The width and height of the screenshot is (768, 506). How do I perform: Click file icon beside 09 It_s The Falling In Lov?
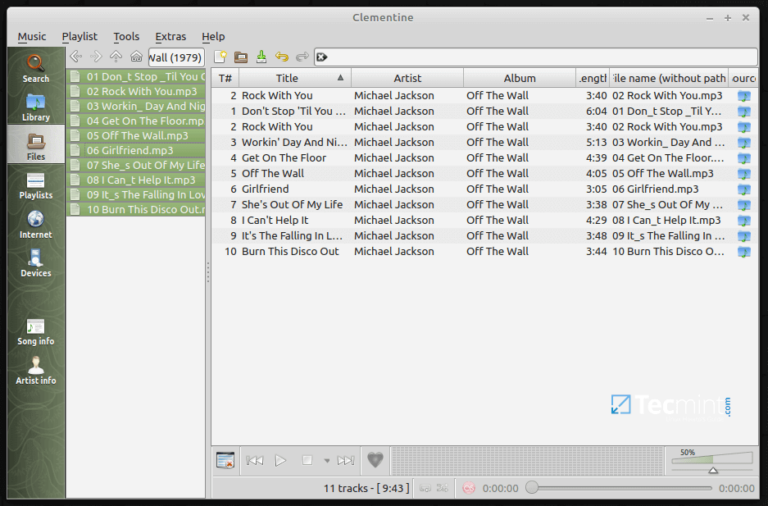click(x=75, y=194)
